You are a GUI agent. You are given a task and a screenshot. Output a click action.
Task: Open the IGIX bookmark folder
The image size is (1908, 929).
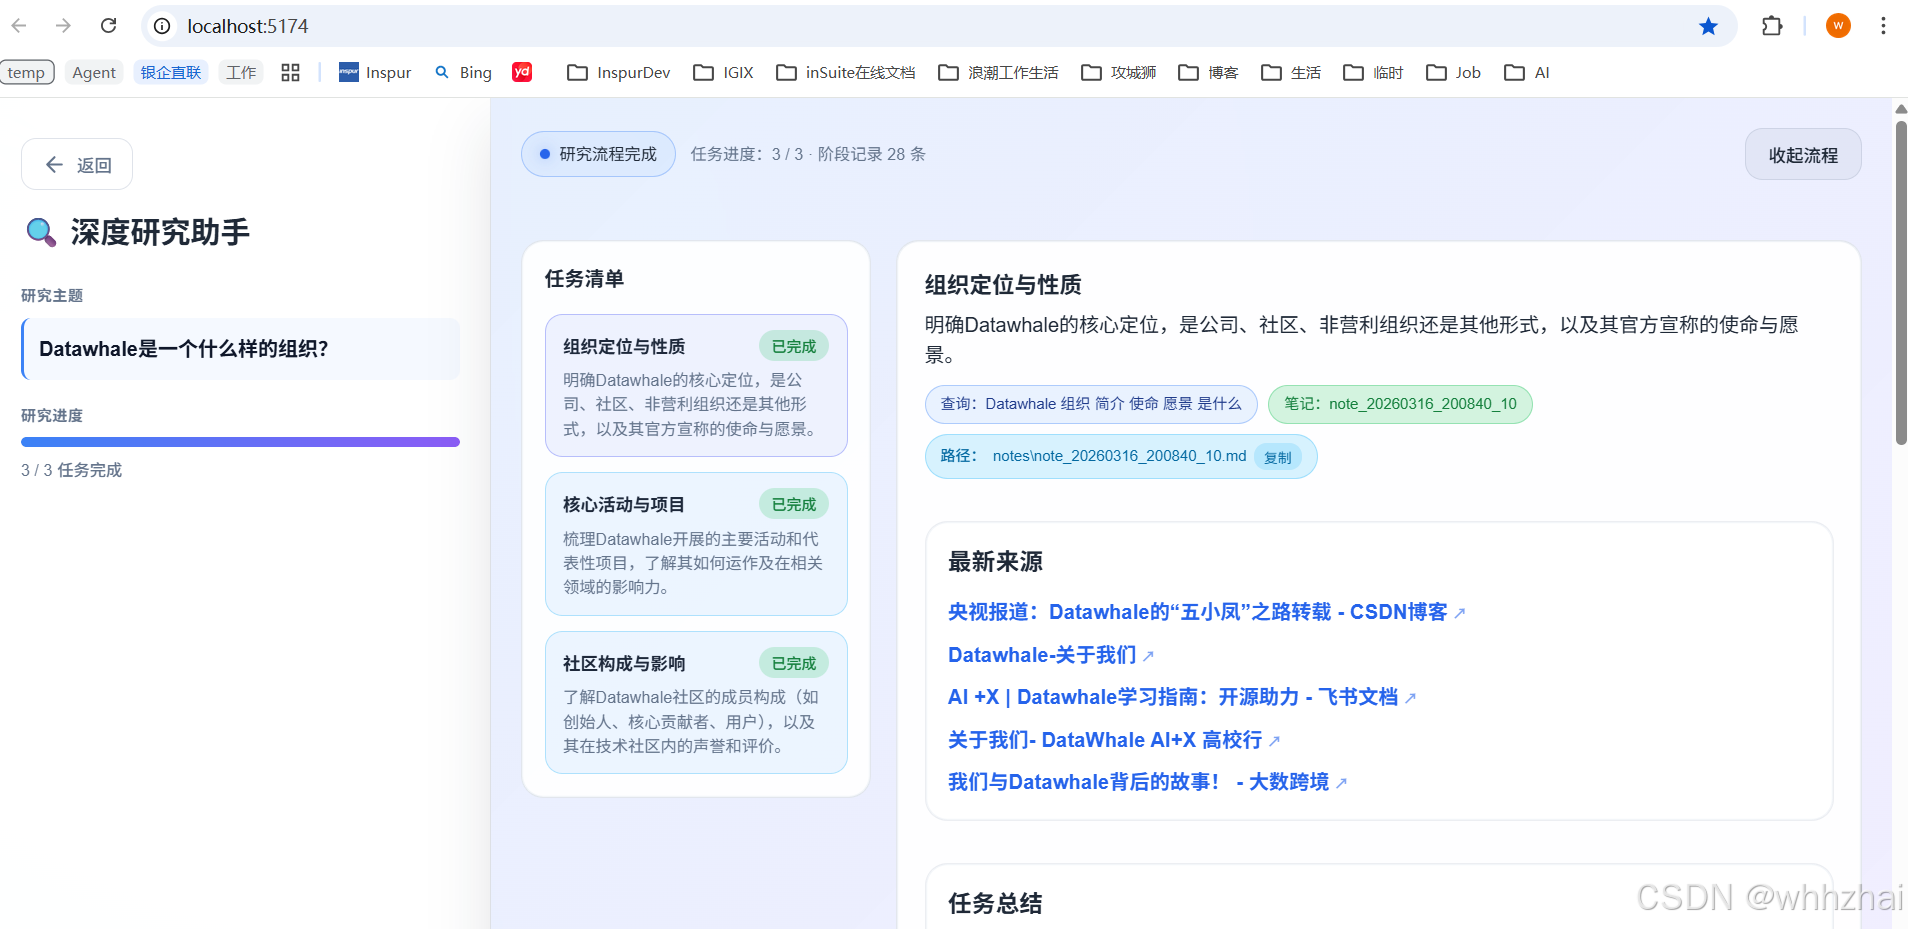(723, 72)
